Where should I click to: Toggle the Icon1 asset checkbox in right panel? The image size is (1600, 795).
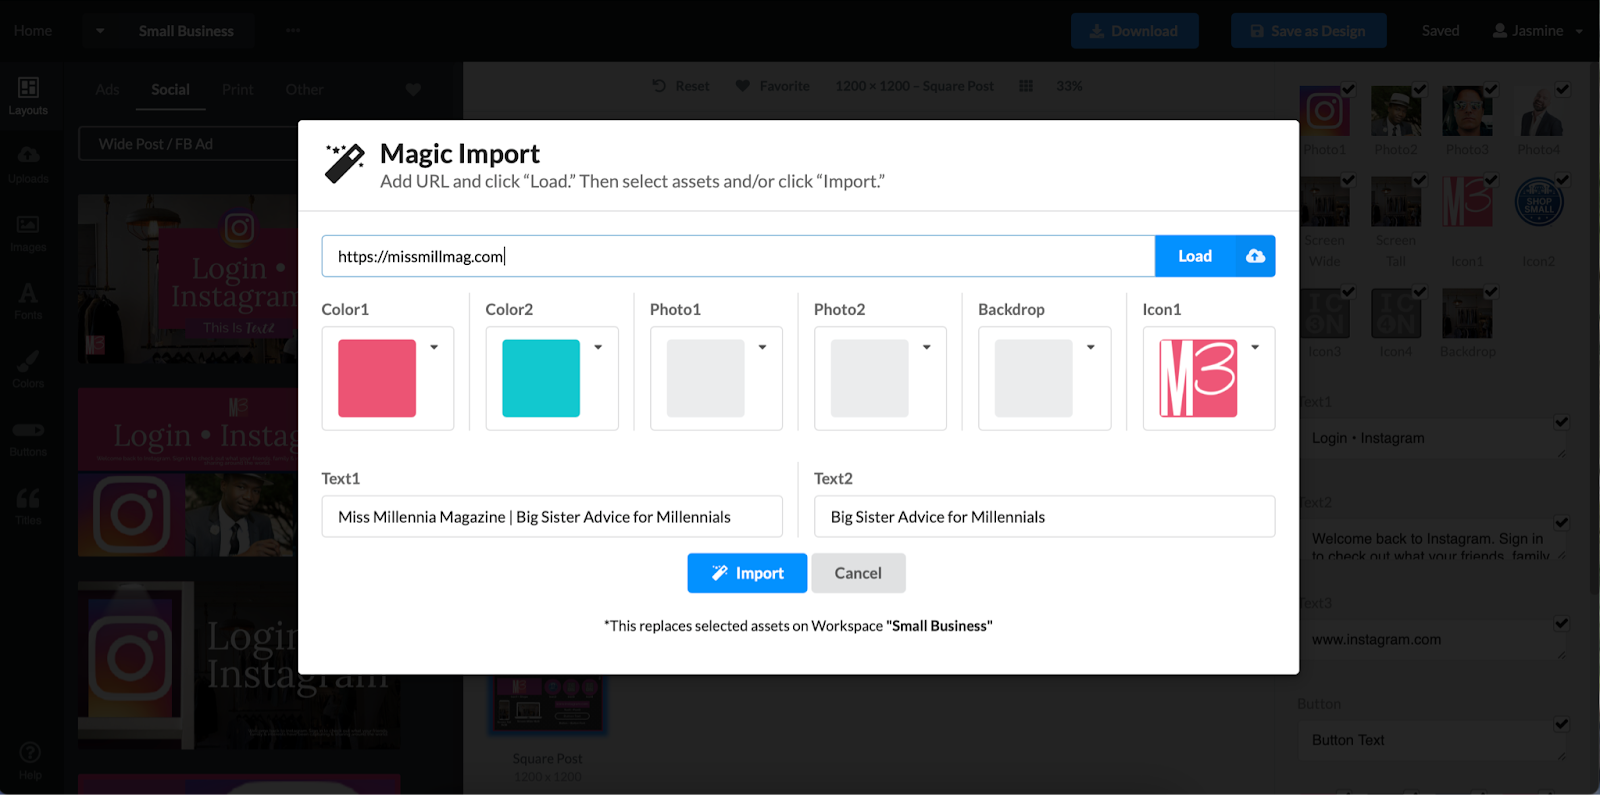tap(1491, 180)
